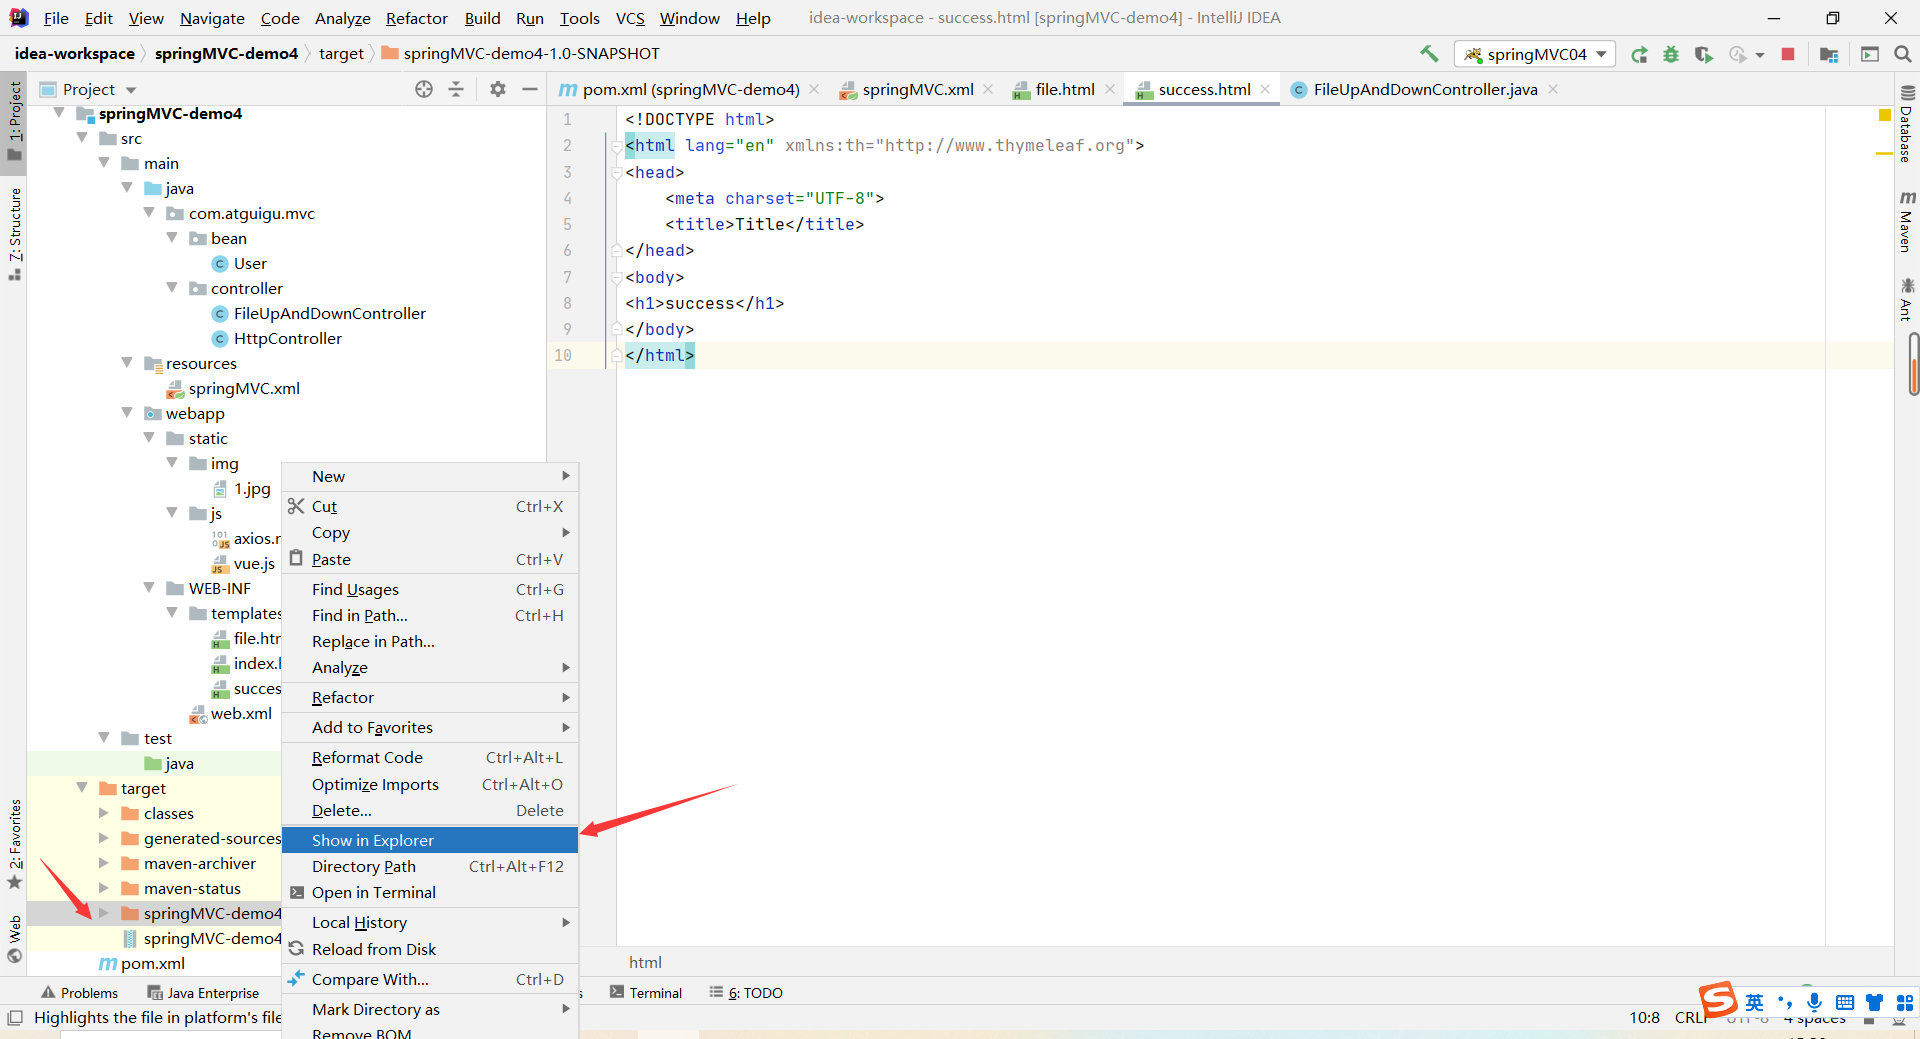
Task: Open the VCS menu
Action: click(x=630, y=18)
